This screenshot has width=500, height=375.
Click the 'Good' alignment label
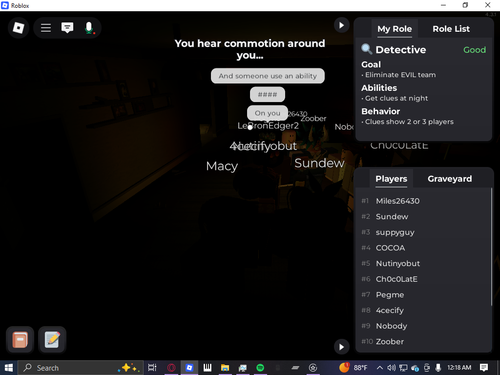(474, 50)
